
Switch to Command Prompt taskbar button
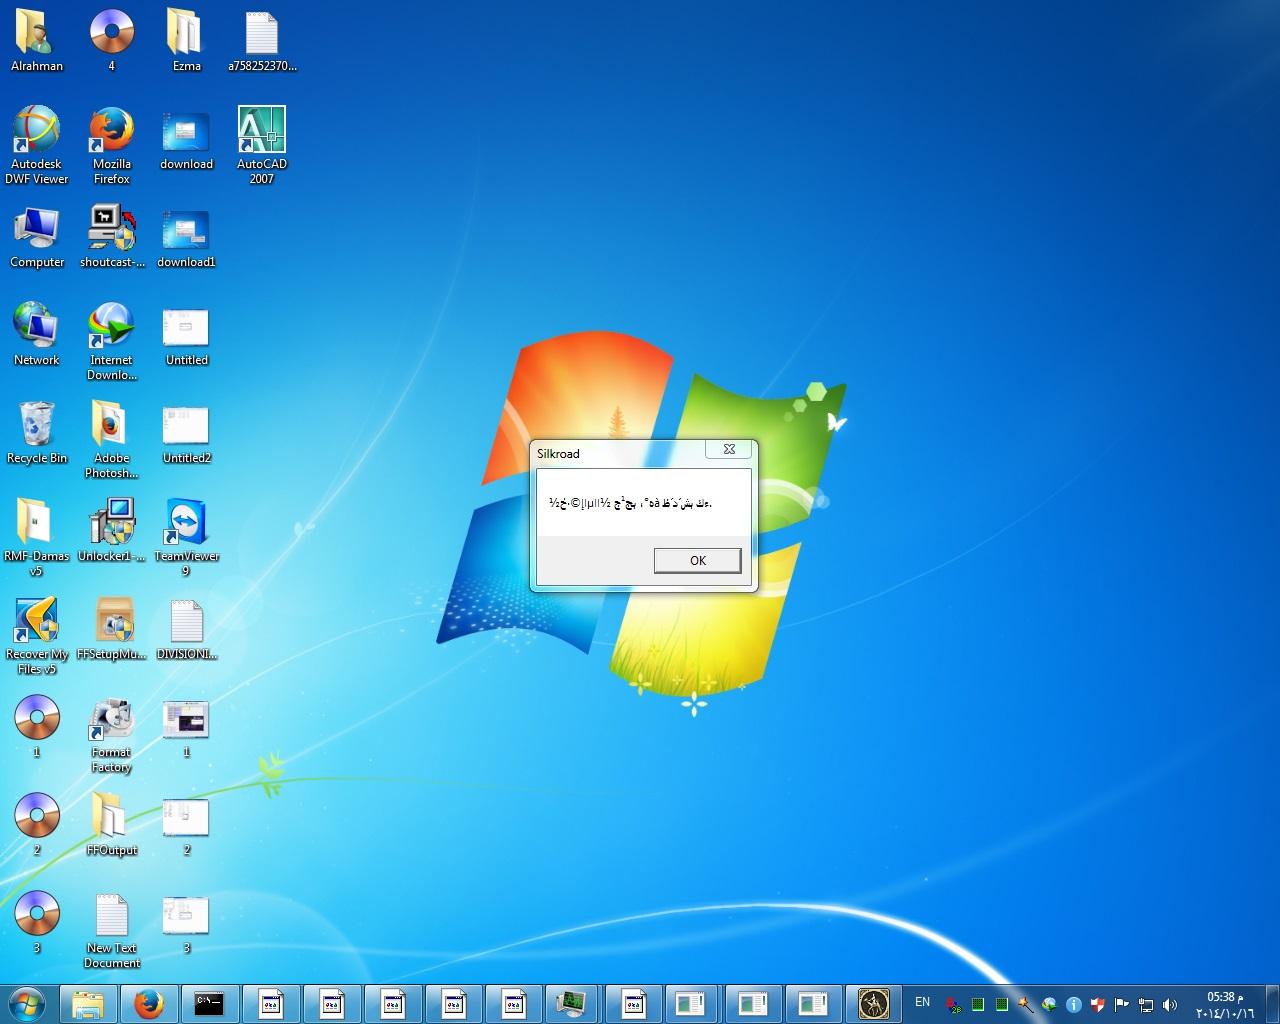(209, 1003)
